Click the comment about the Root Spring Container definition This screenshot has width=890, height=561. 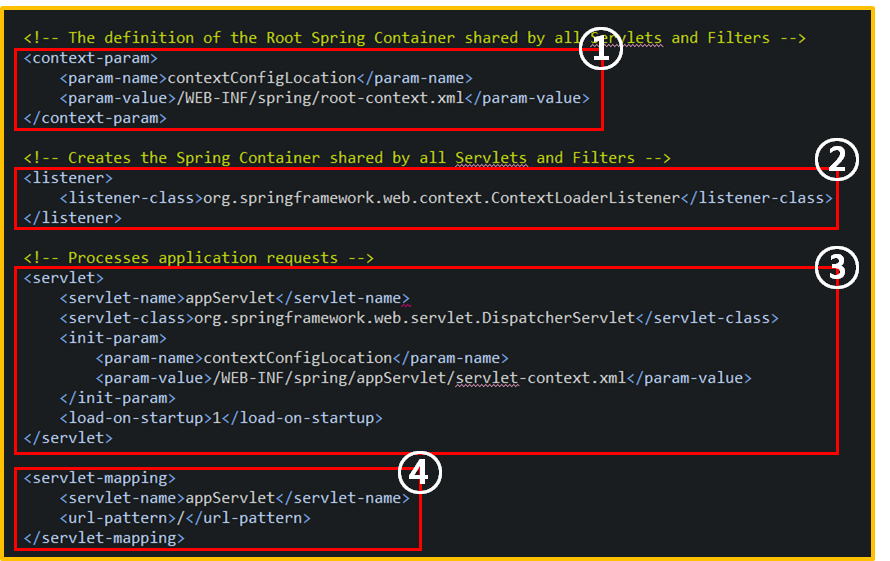pyautogui.click(x=414, y=38)
